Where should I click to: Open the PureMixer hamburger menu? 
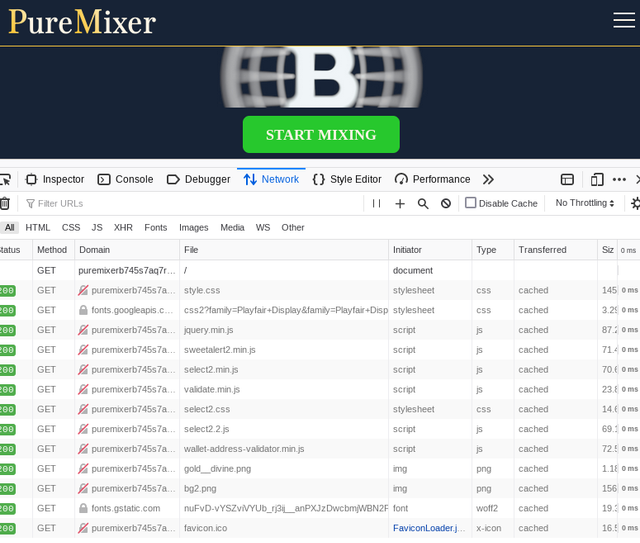(x=624, y=20)
